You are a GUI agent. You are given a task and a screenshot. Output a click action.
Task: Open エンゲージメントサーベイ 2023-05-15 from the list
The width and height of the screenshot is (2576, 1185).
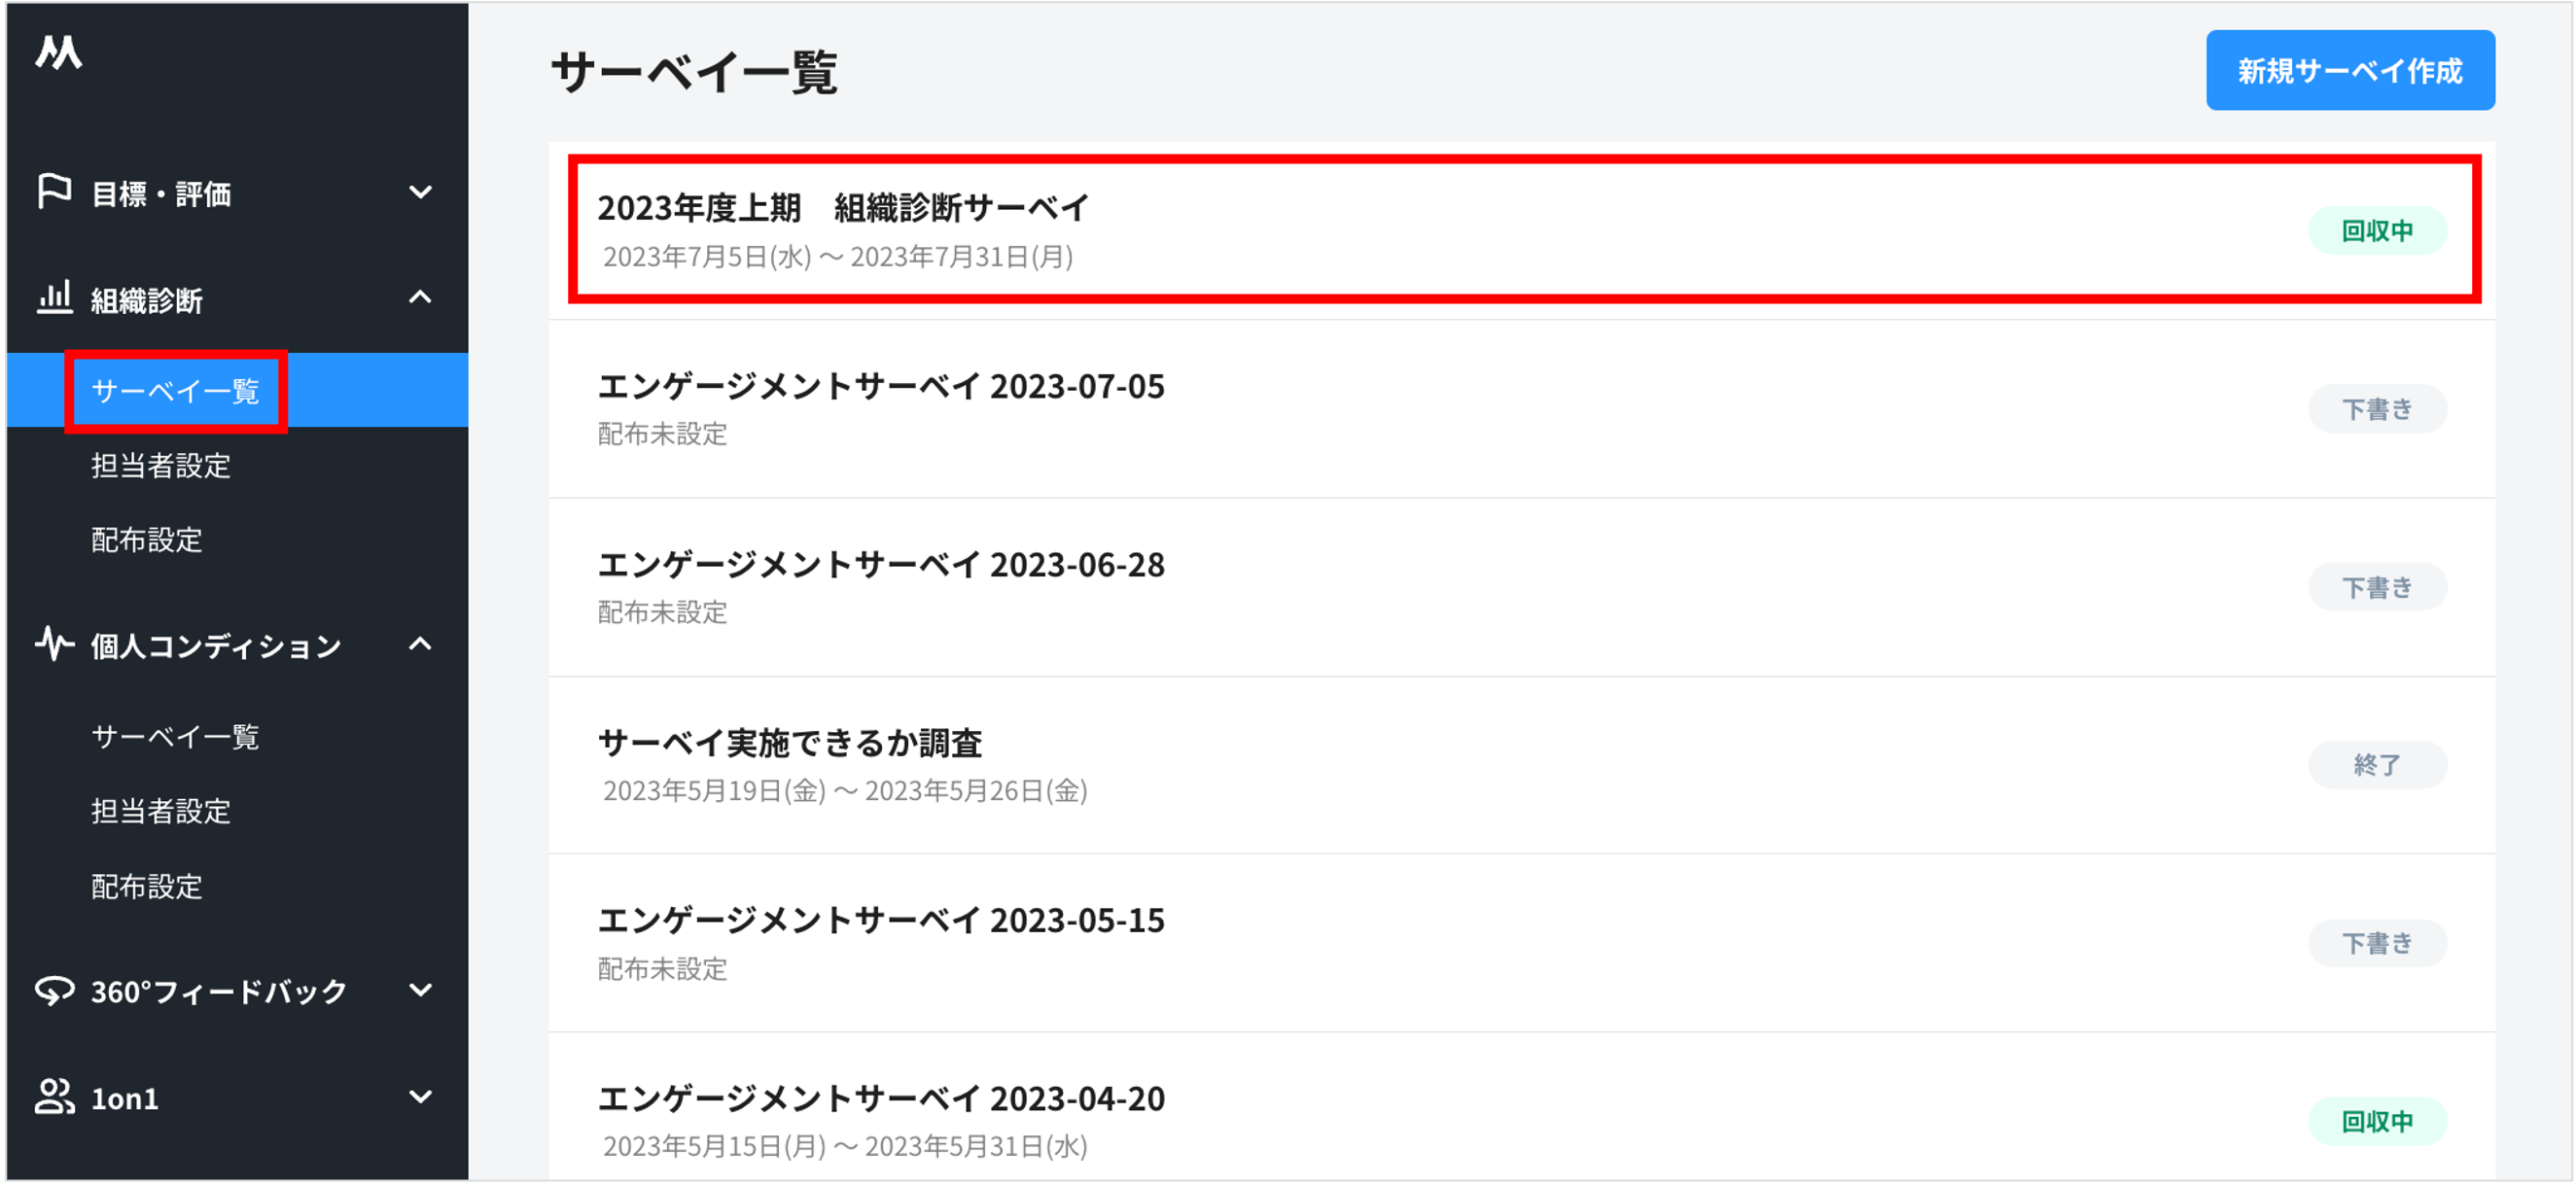click(x=882, y=920)
